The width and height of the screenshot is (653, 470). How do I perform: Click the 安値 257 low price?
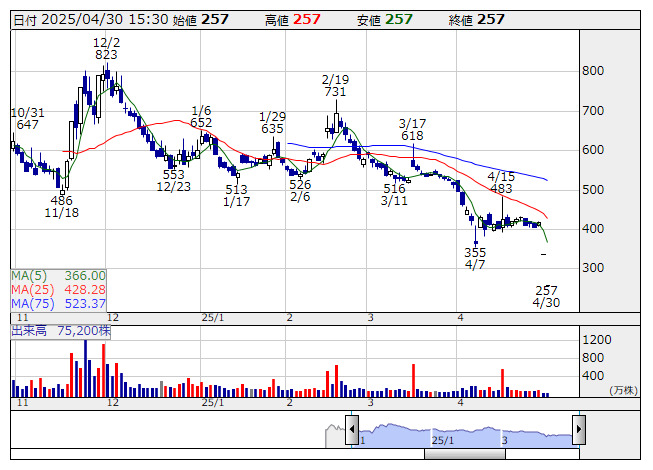(x=384, y=20)
